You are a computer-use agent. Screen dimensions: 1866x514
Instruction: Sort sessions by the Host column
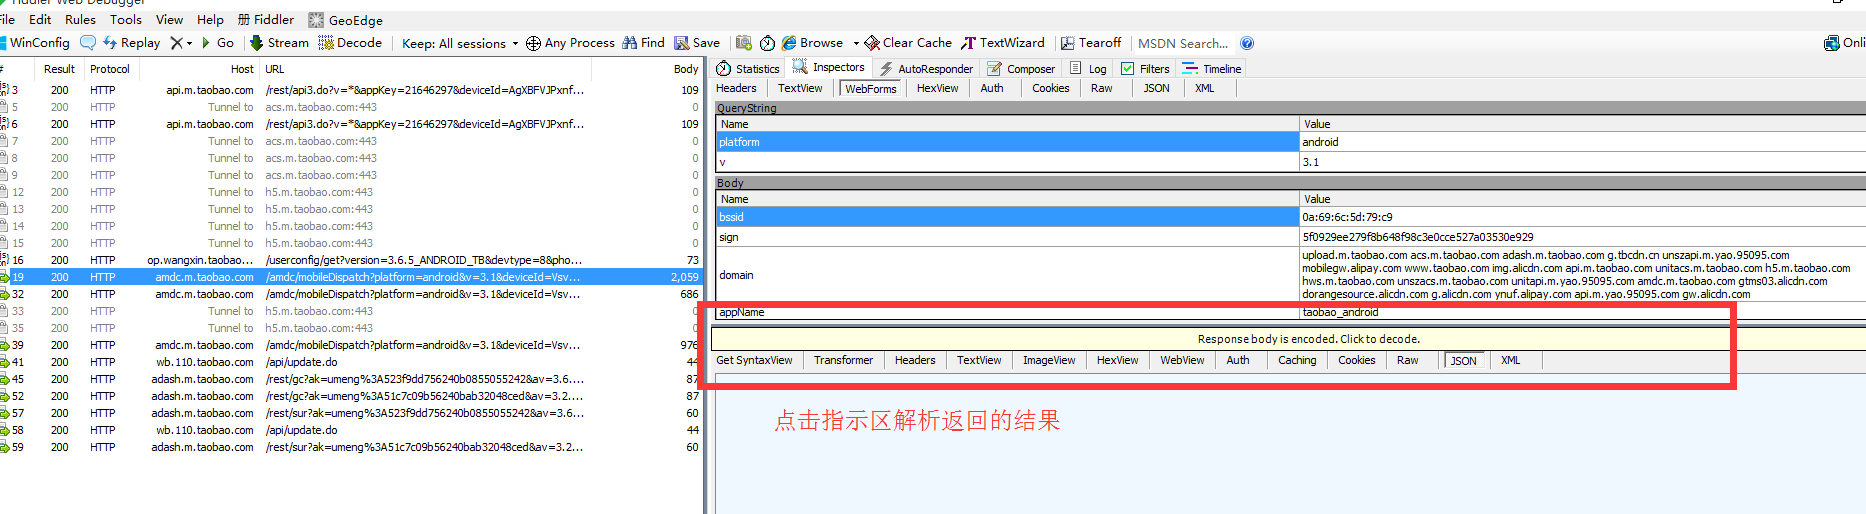click(x=242, y=69)
